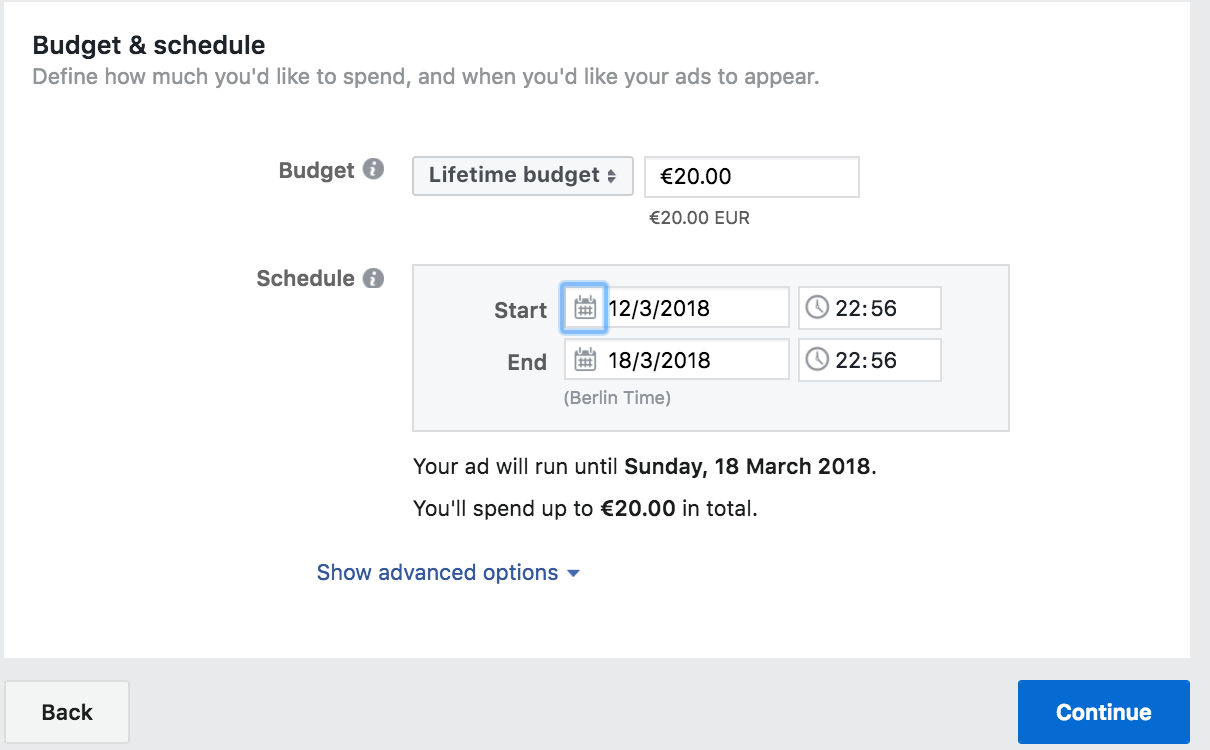
Task: Click the €20.00 budget amount field
Action: pos(751,177)
